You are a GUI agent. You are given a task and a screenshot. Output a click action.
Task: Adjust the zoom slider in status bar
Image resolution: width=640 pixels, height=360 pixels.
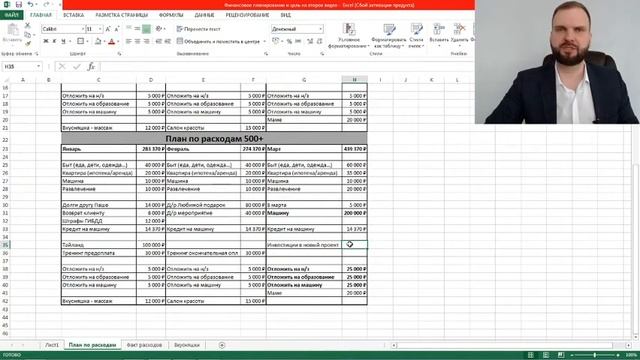(595, 355)
